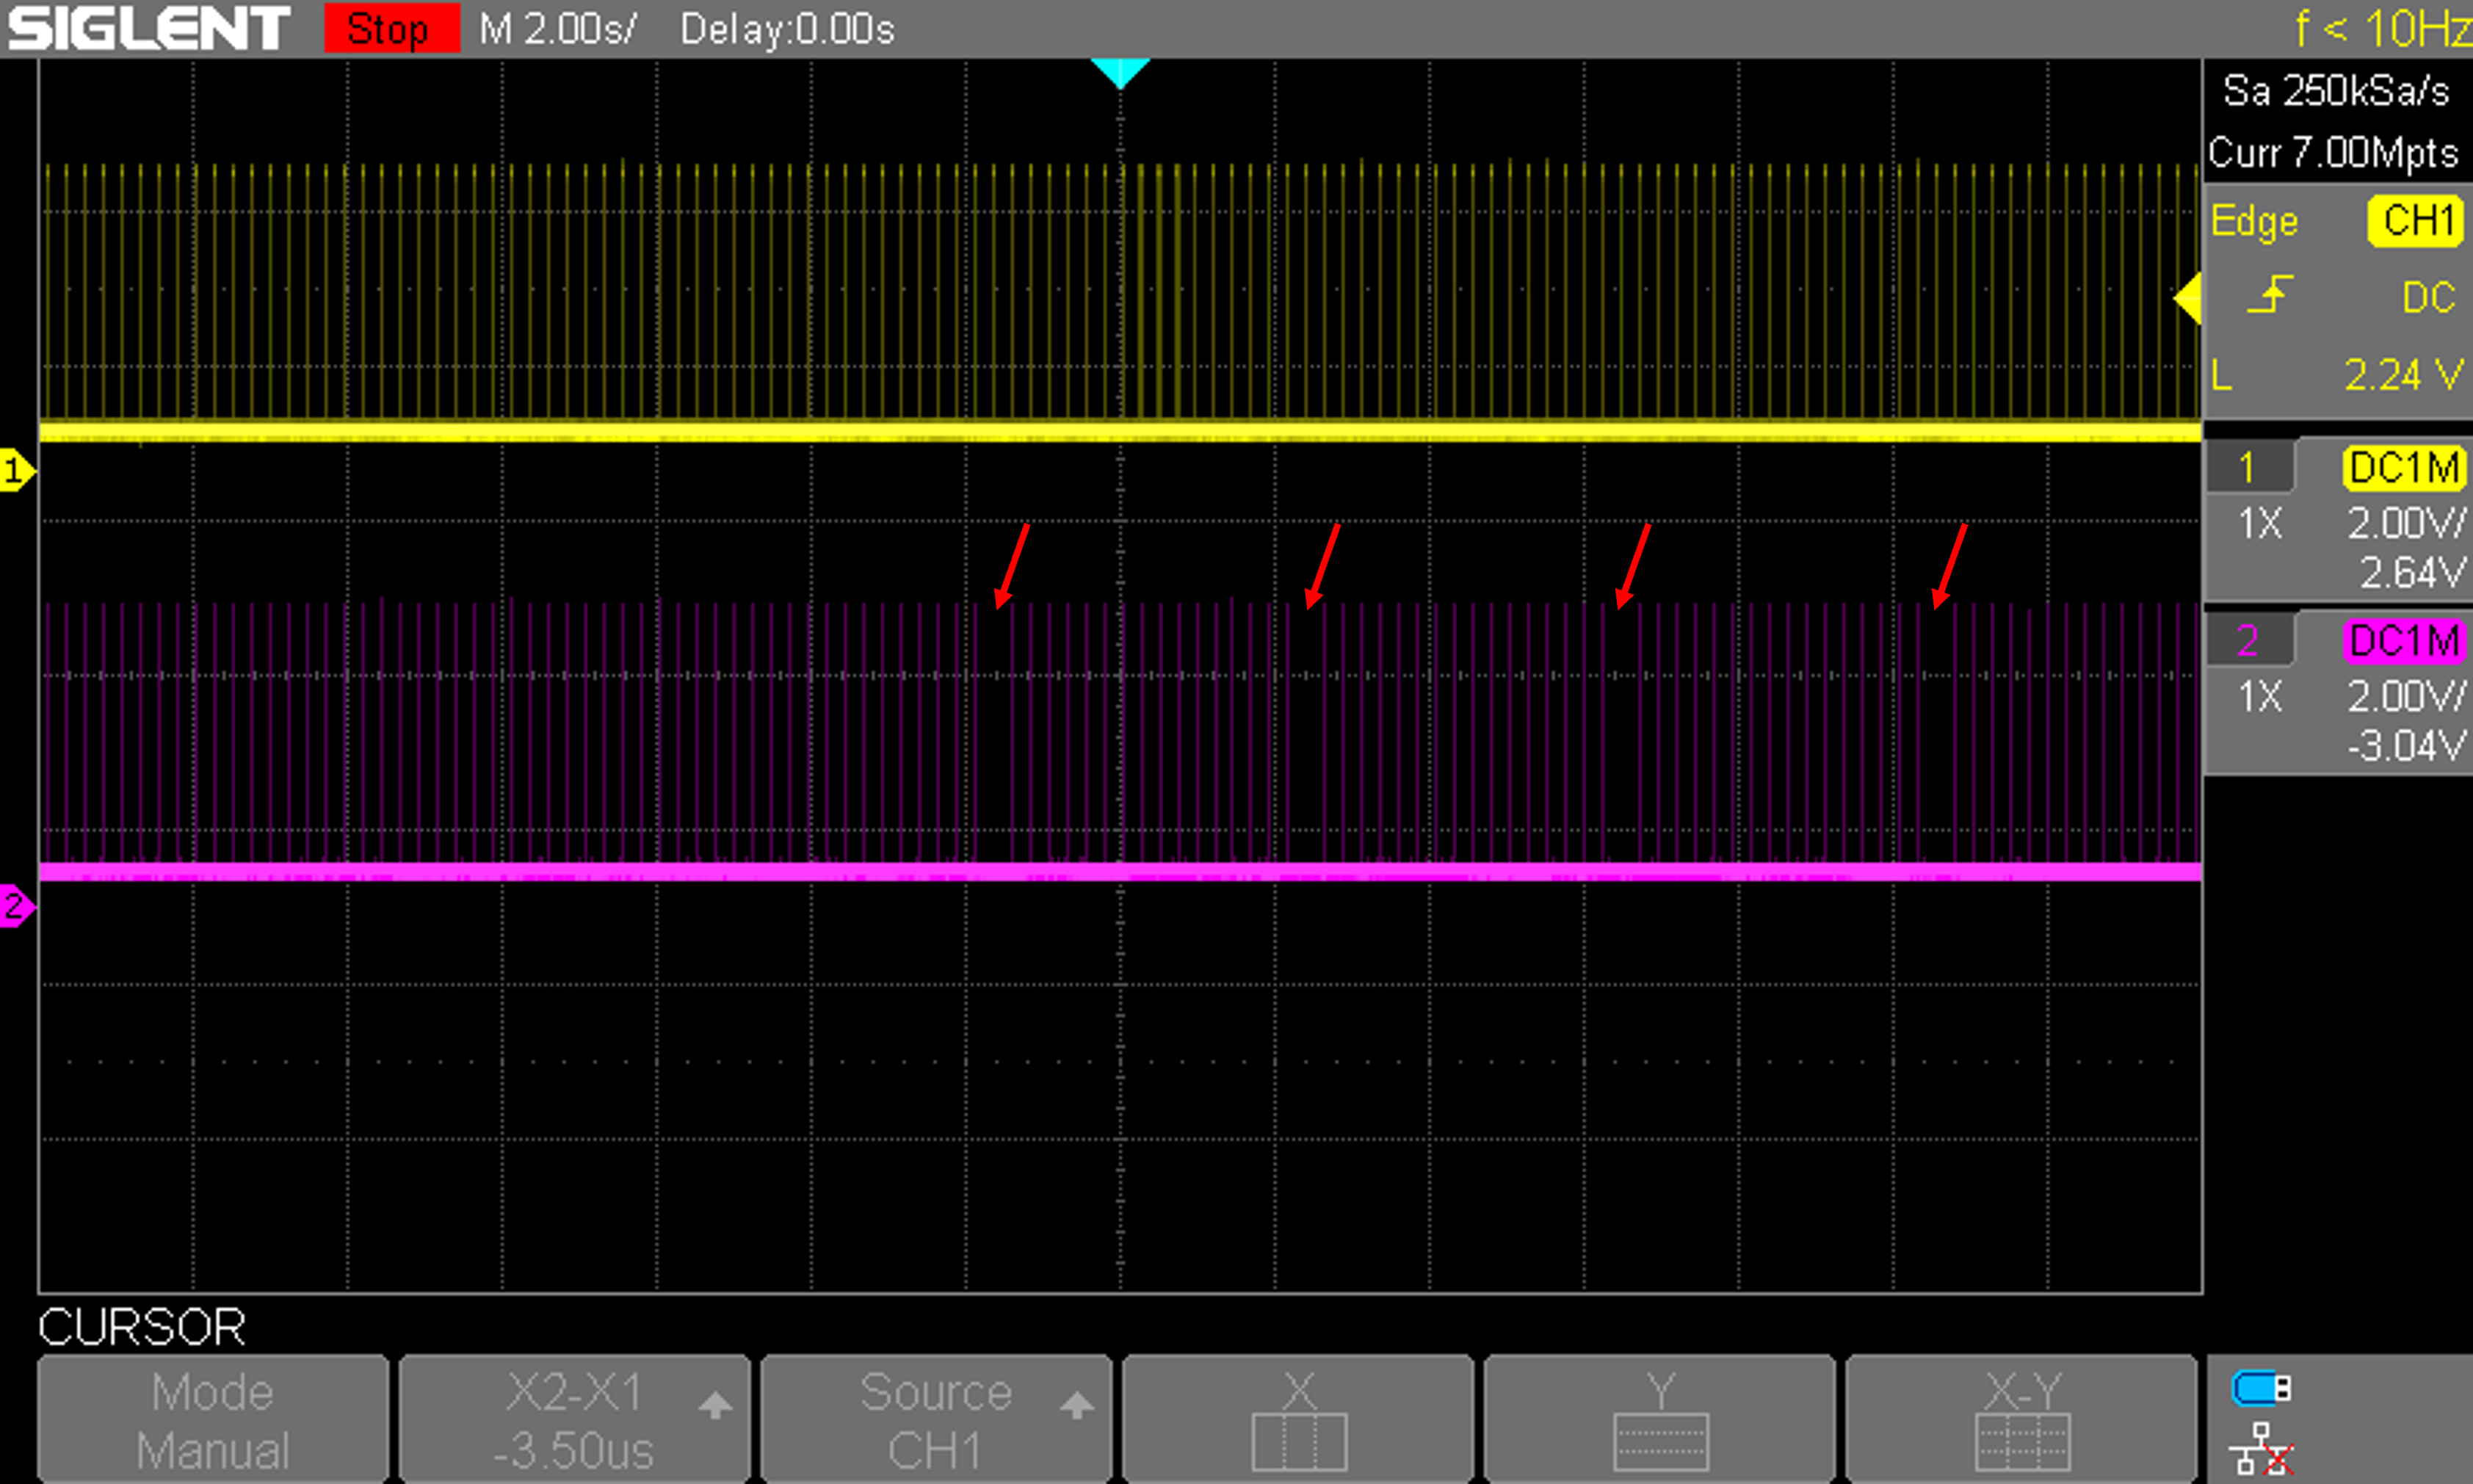The width and height of the screenshot is (2473, 1484).
Task: Click channel 2 2.00V/ scale value
Action: pyautogui.click(x=2408, y=696)
